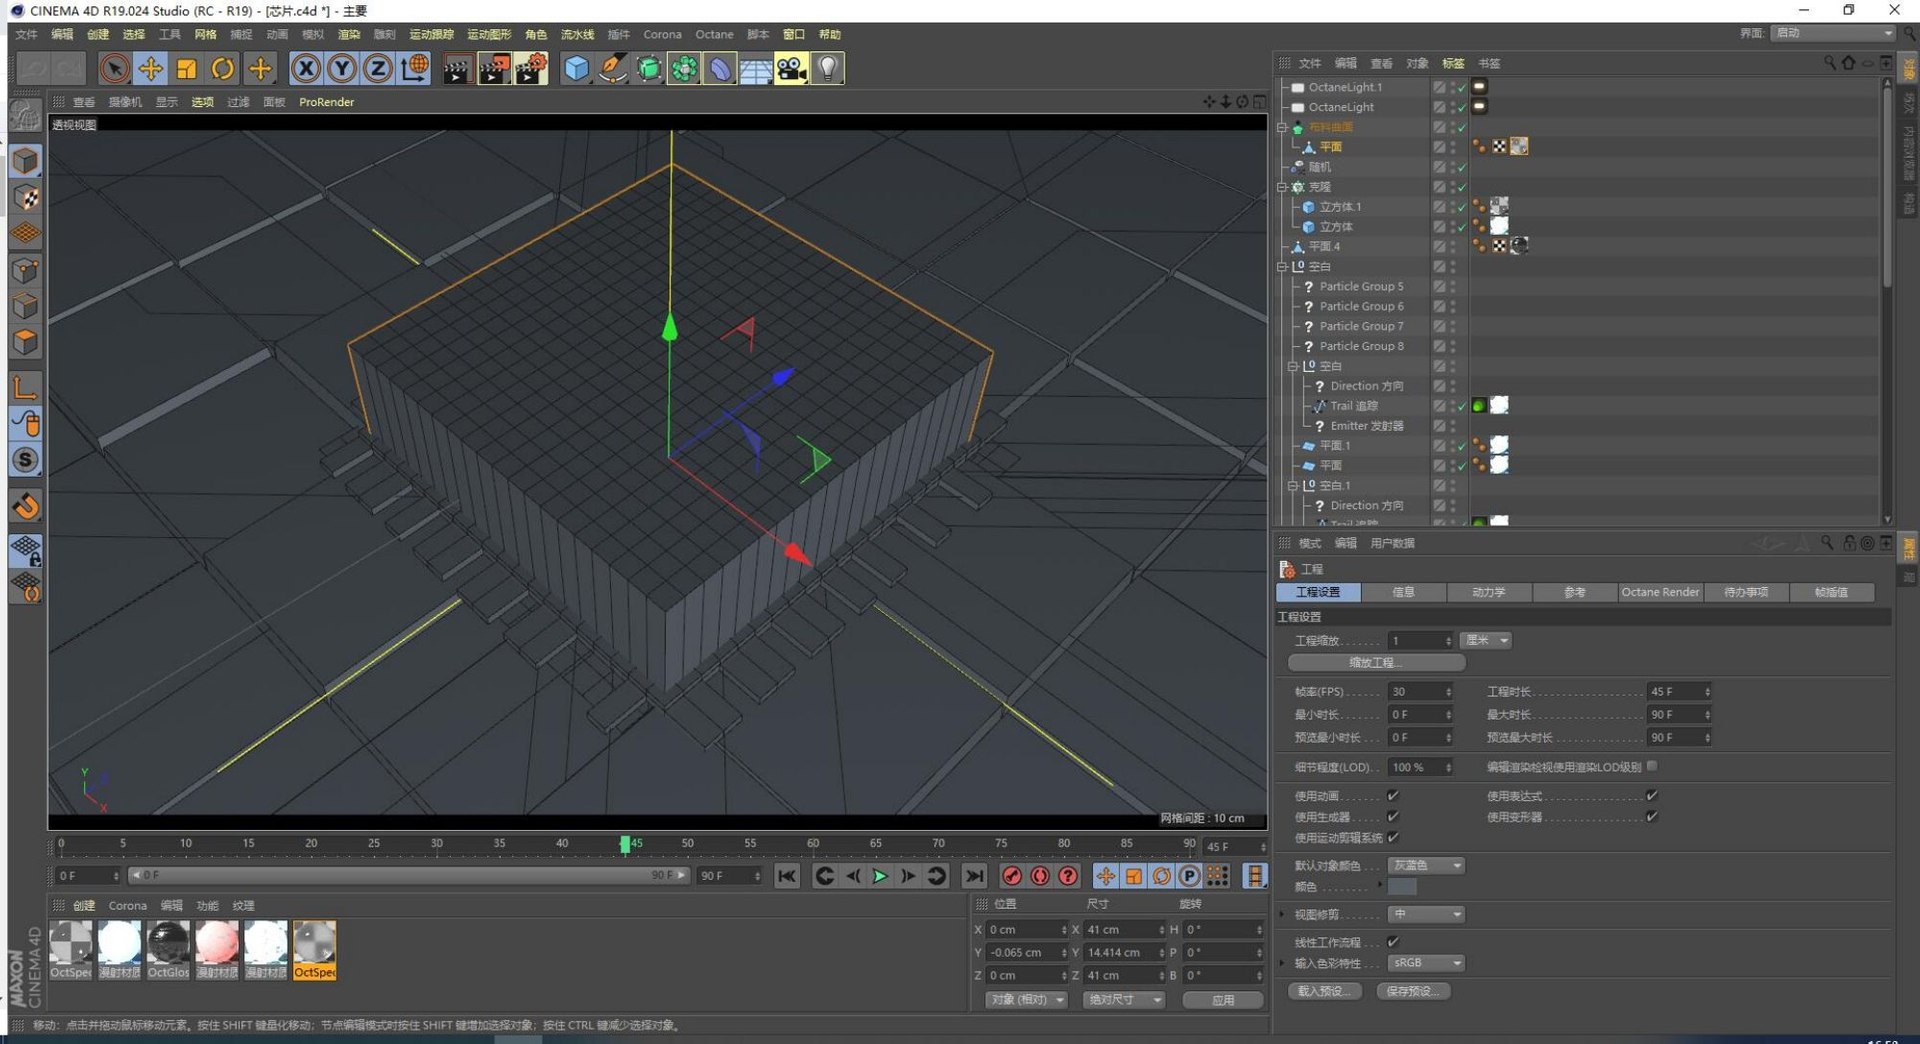The width and height of the screenshot is (1920, 1044).
Task: Open the 默认对象颜色 dropdown
Action: coord(1426,865)
